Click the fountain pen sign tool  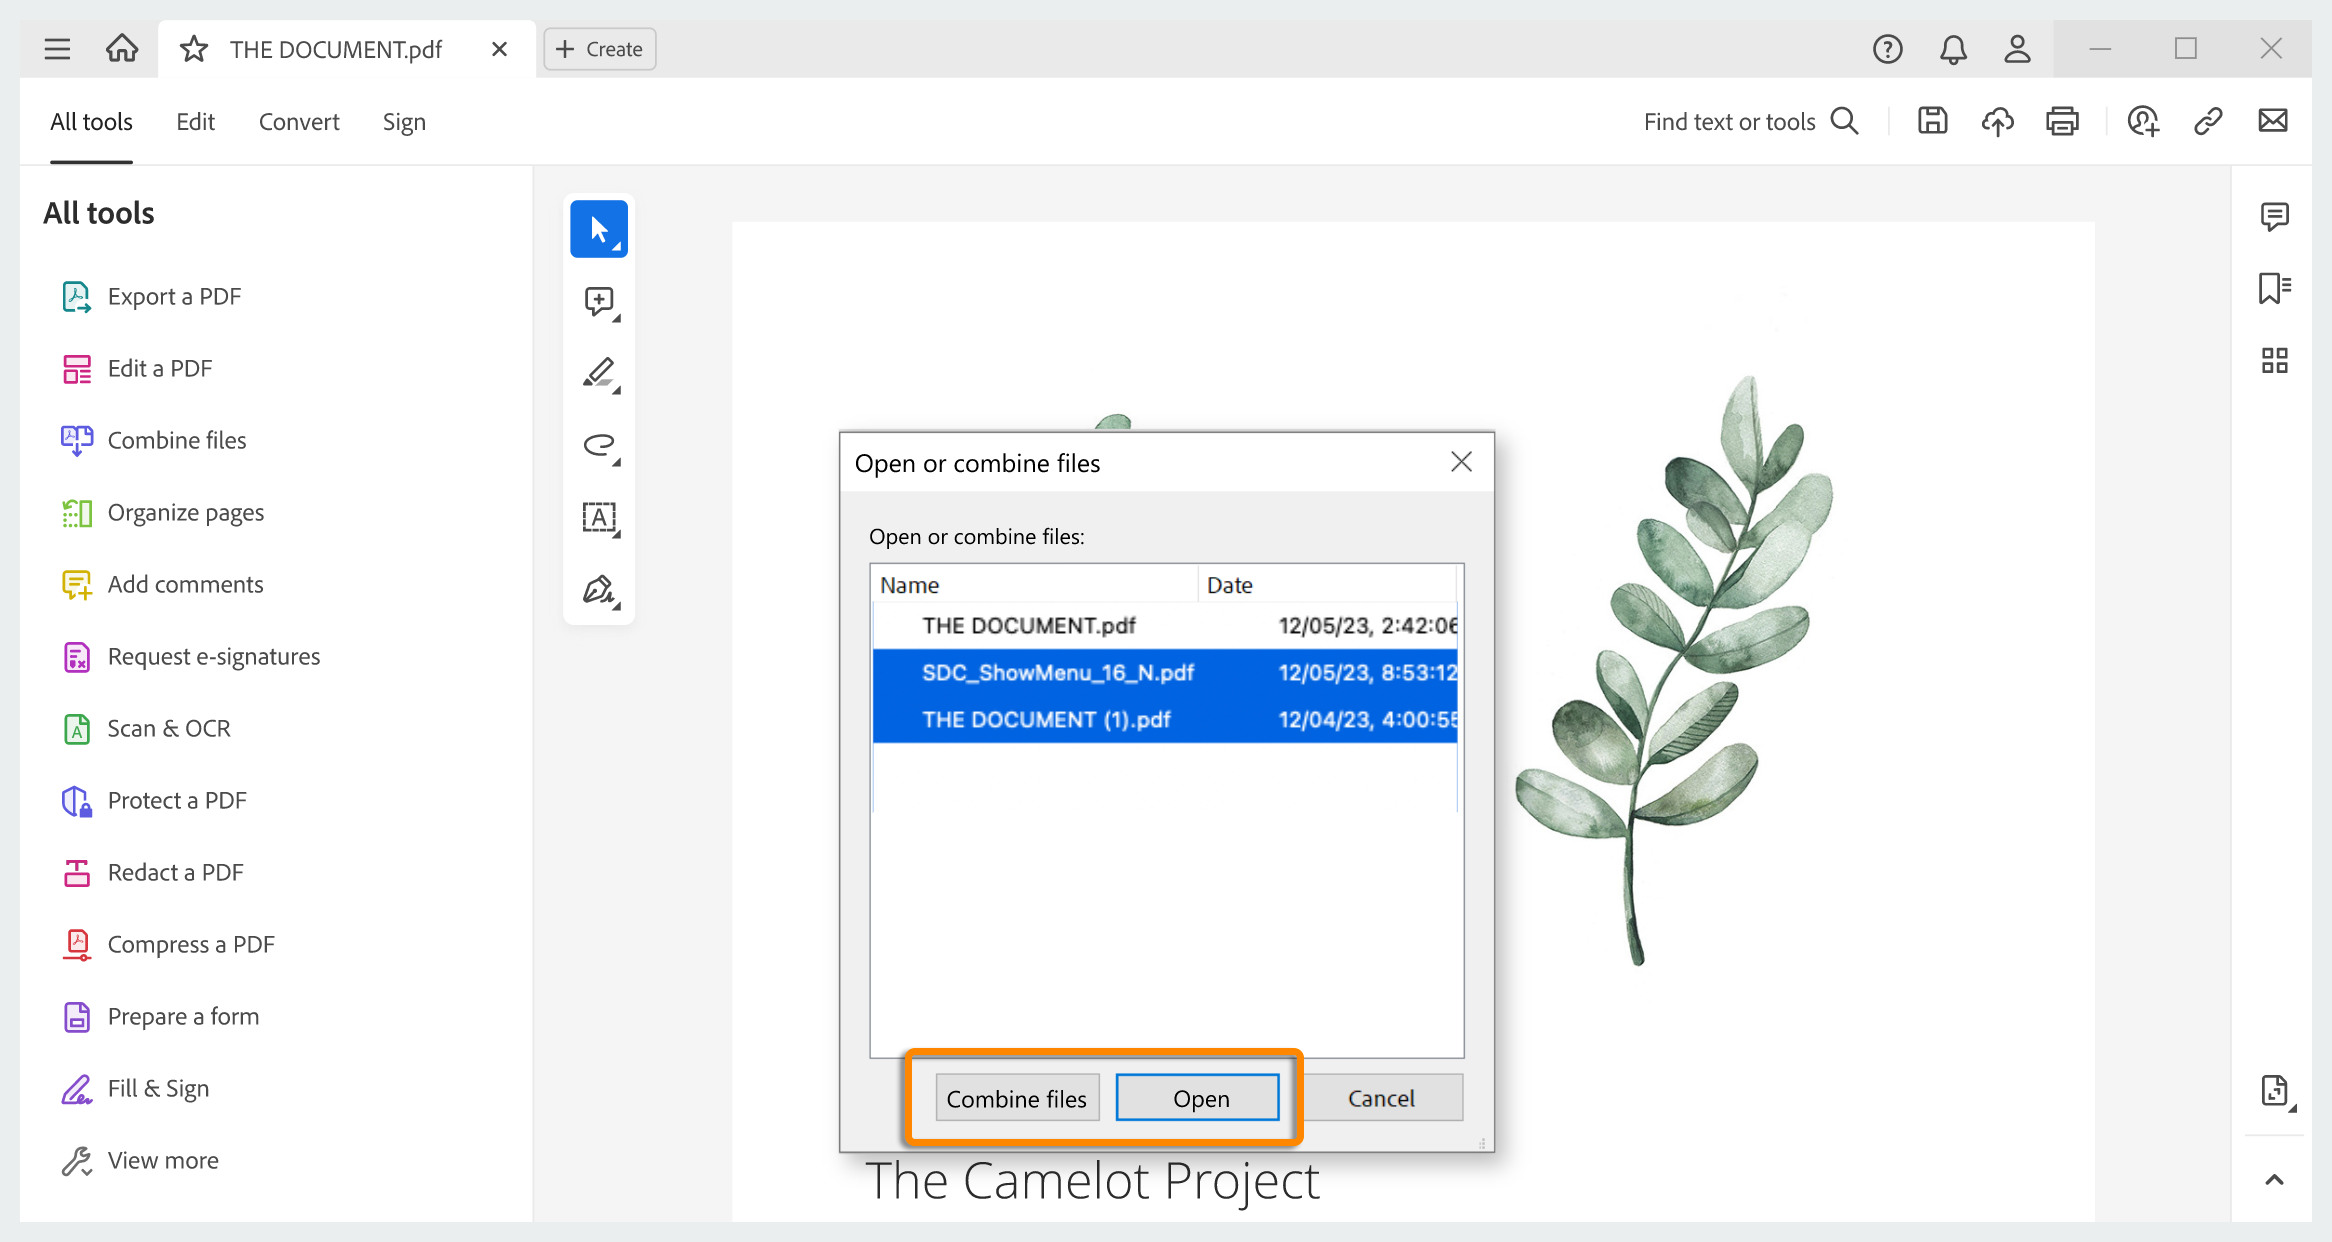599,590
